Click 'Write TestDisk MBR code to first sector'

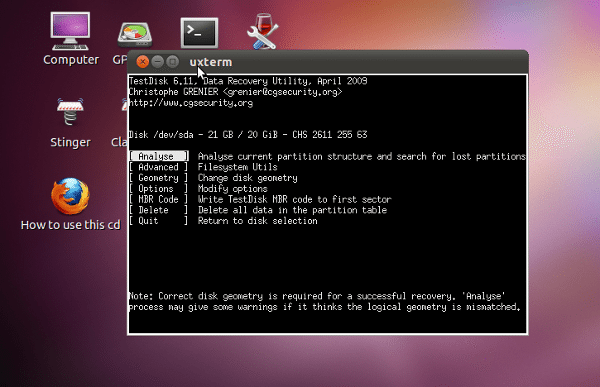click(295, 199)
